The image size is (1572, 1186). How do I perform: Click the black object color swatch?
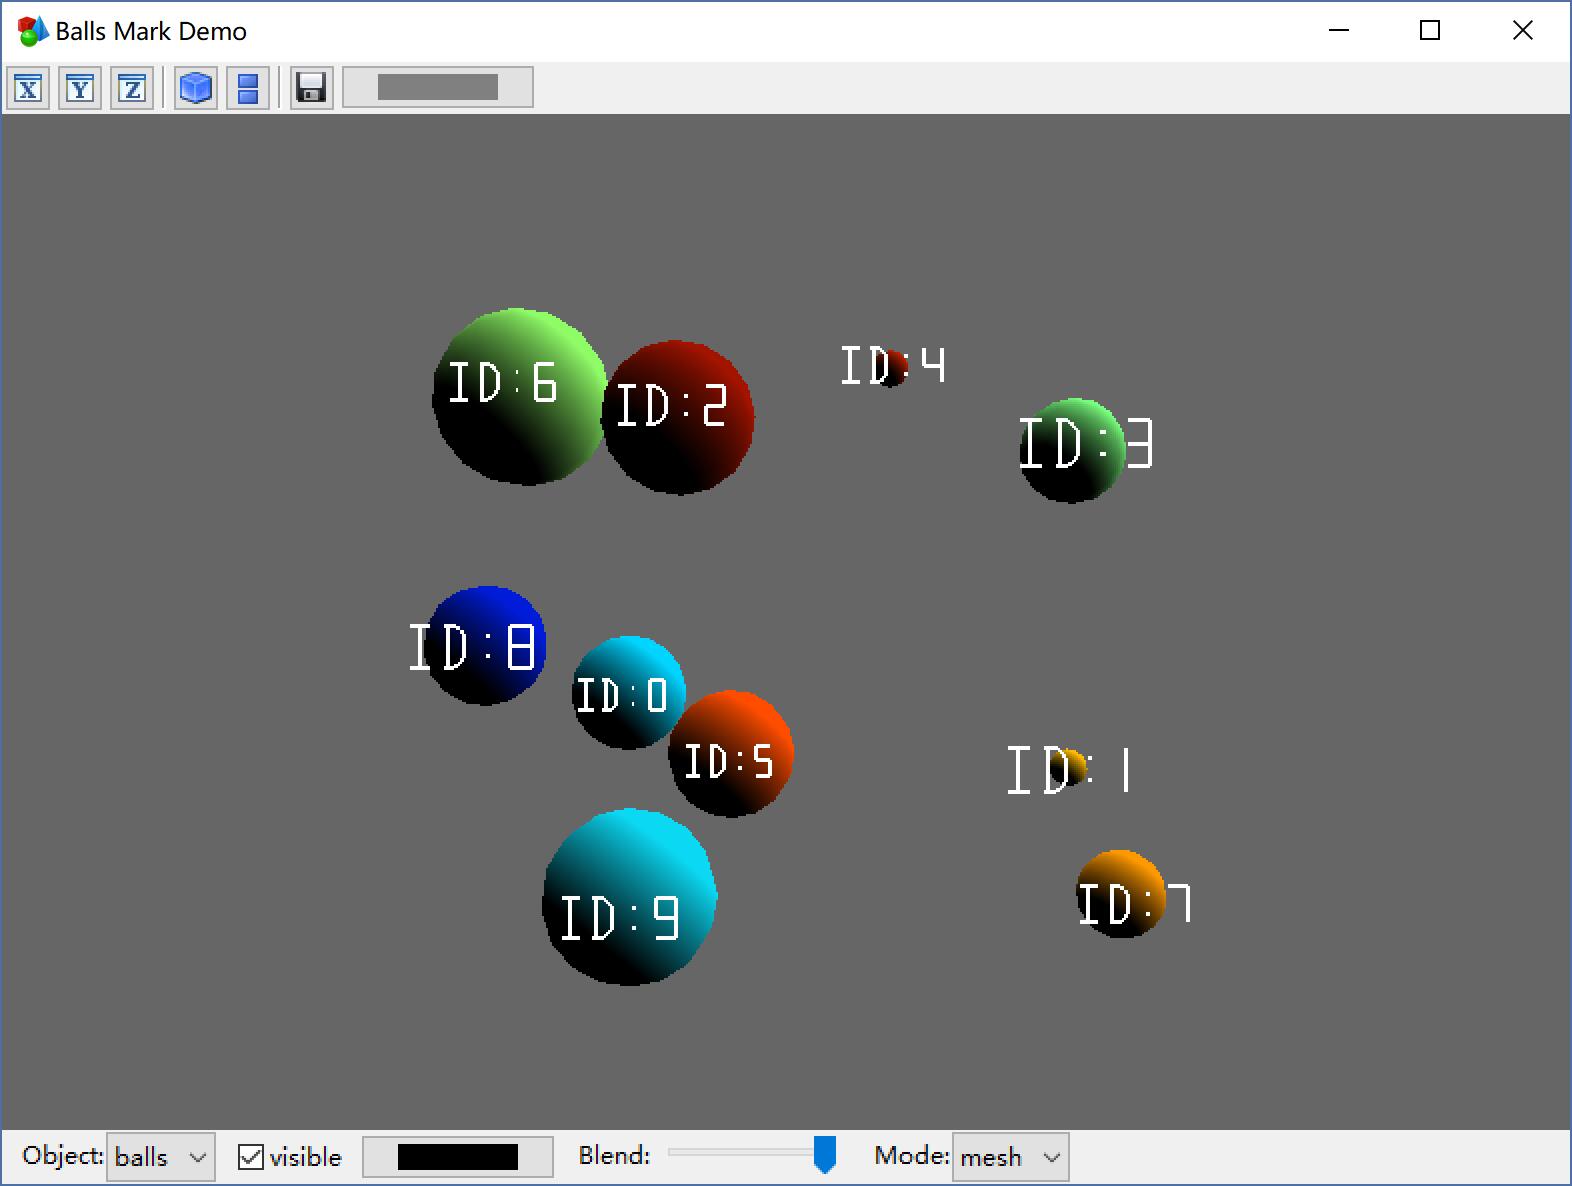457,1157
